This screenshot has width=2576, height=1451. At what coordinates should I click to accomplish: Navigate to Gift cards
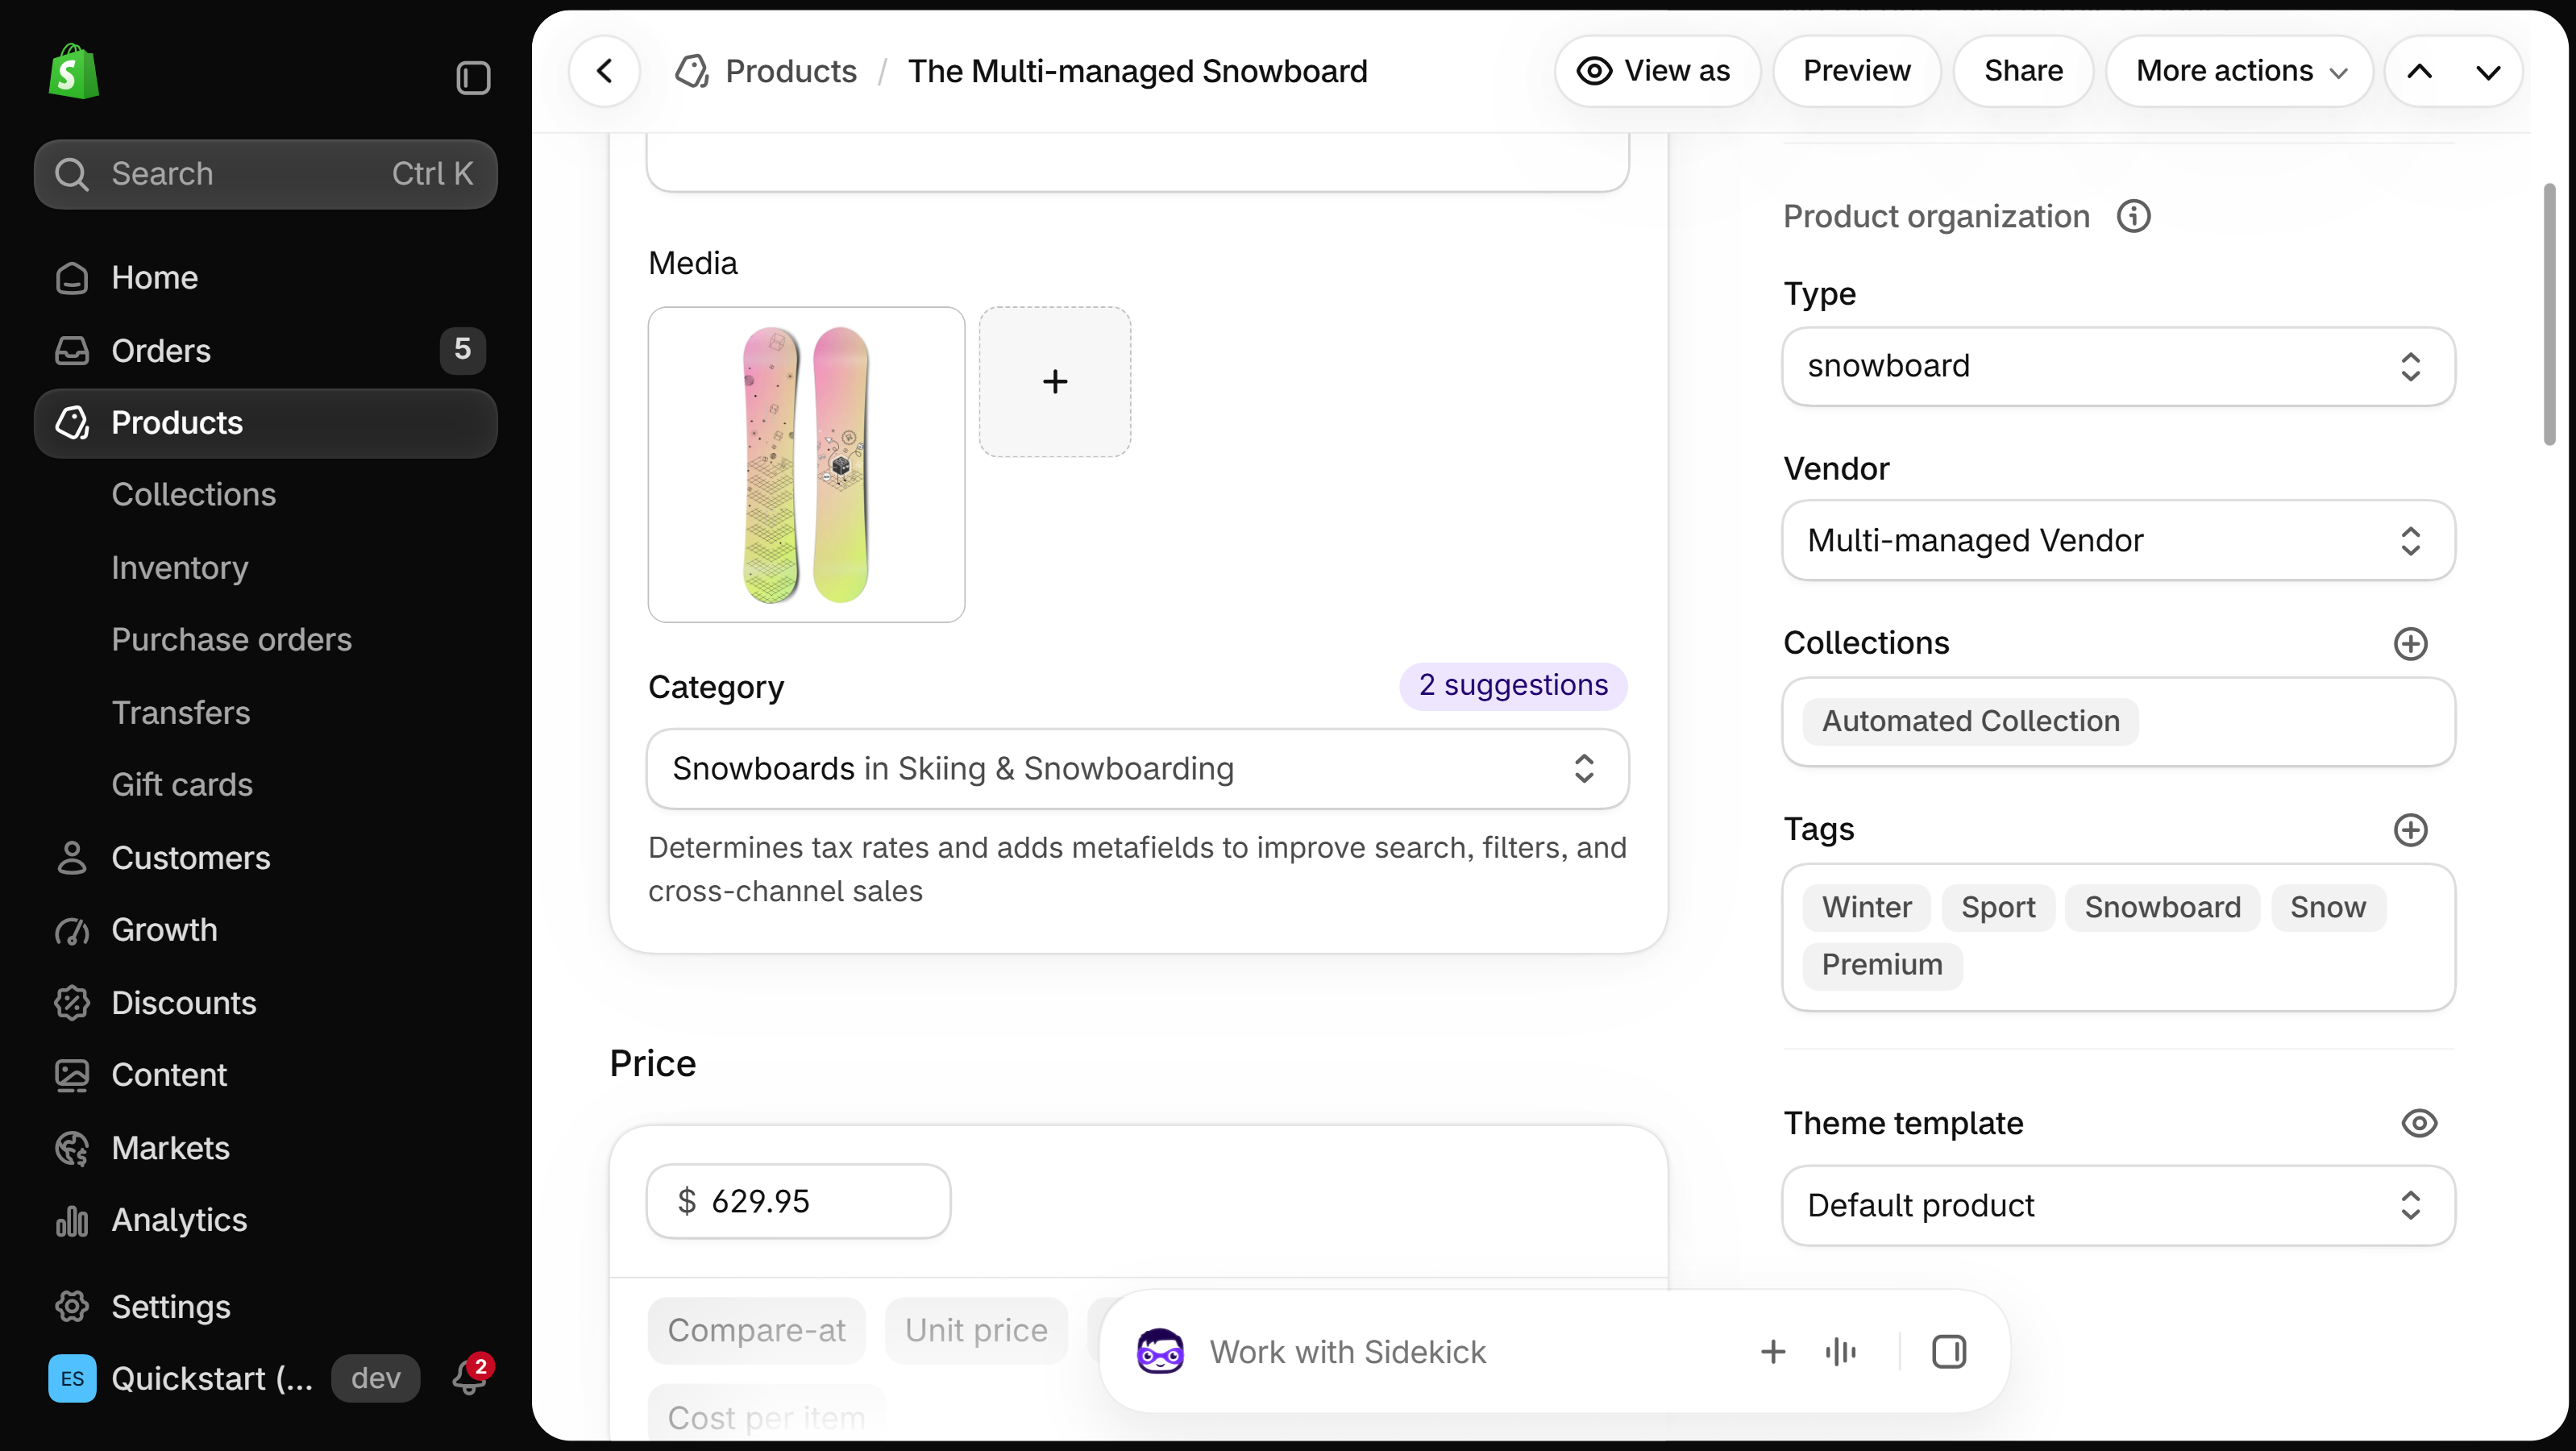click(181, 784)
